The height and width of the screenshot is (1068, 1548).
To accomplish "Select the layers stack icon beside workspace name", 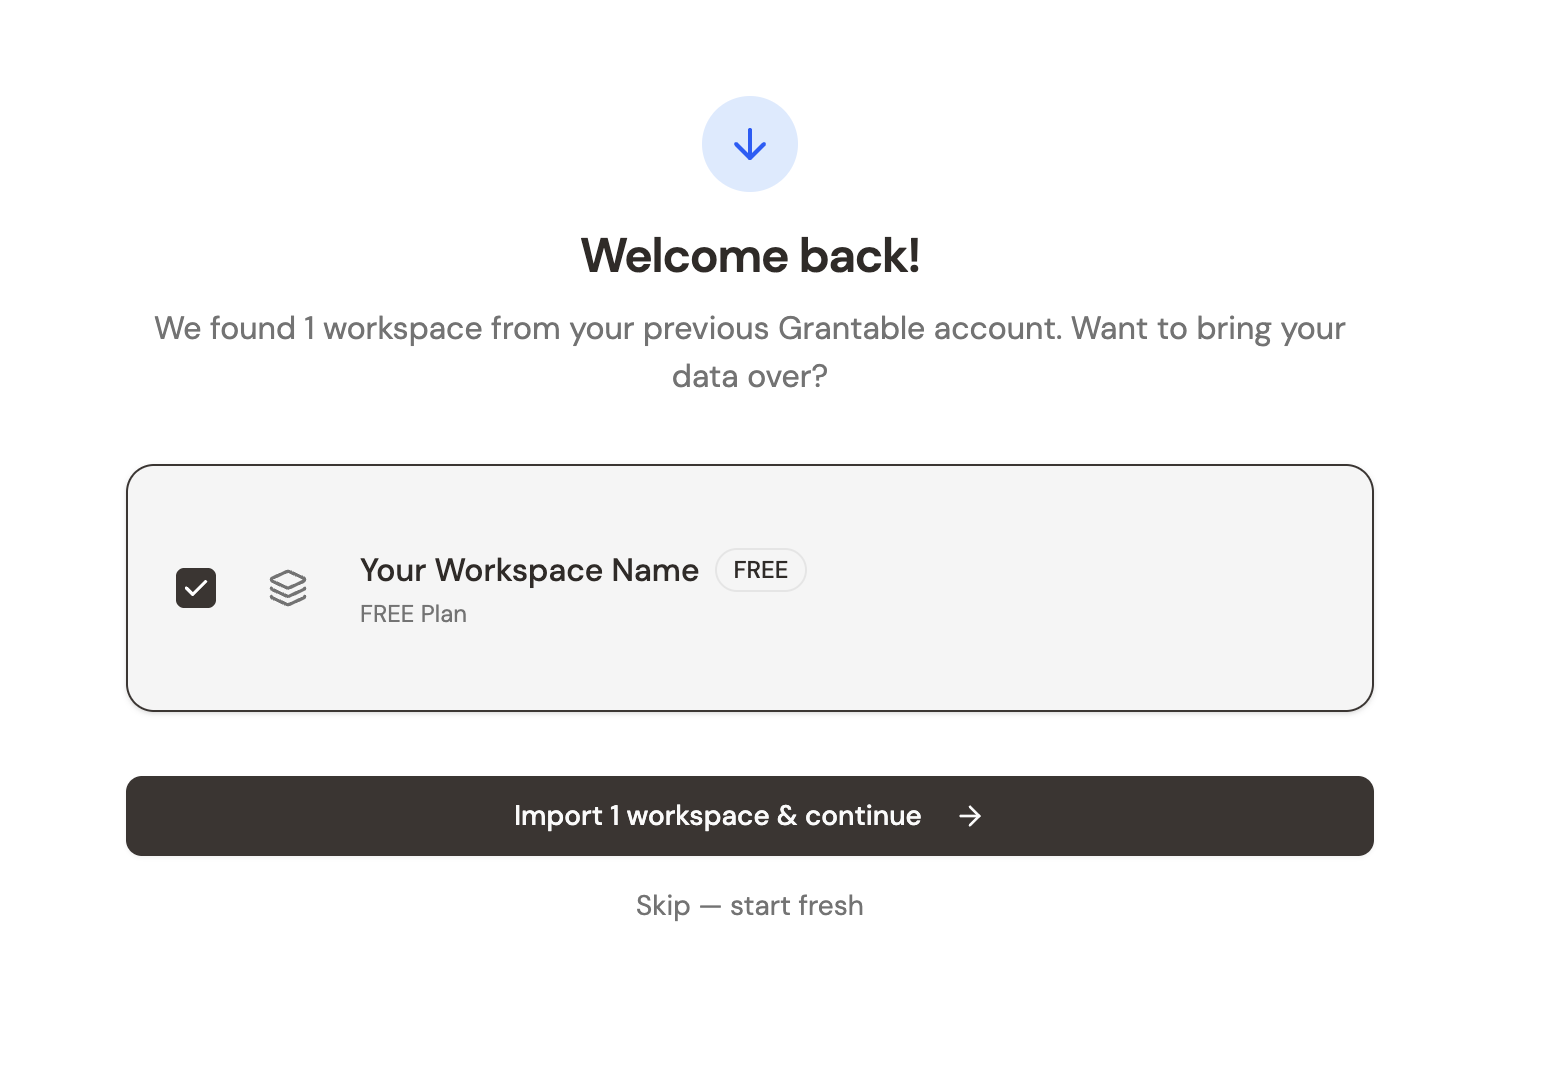I will [288, 588].
